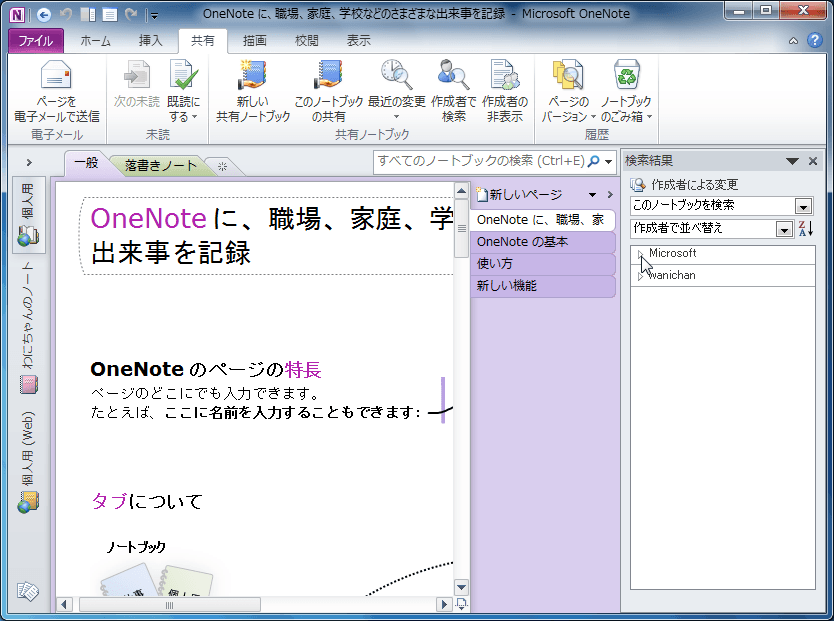Viewport: 834px width, 621px height.
Task: Switch to the 表示 ribbon tab
Action: pyautogui.click(x=358, y=41)
